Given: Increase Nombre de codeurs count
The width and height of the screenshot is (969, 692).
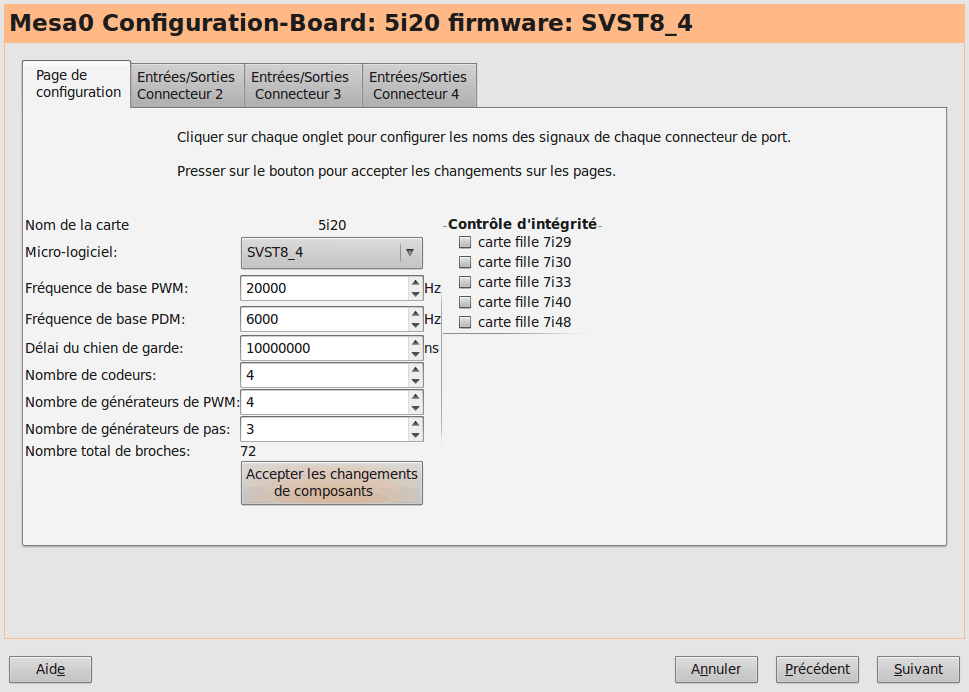Looking at the screenshot, I should pyautogui.click(x=415, y=369).
